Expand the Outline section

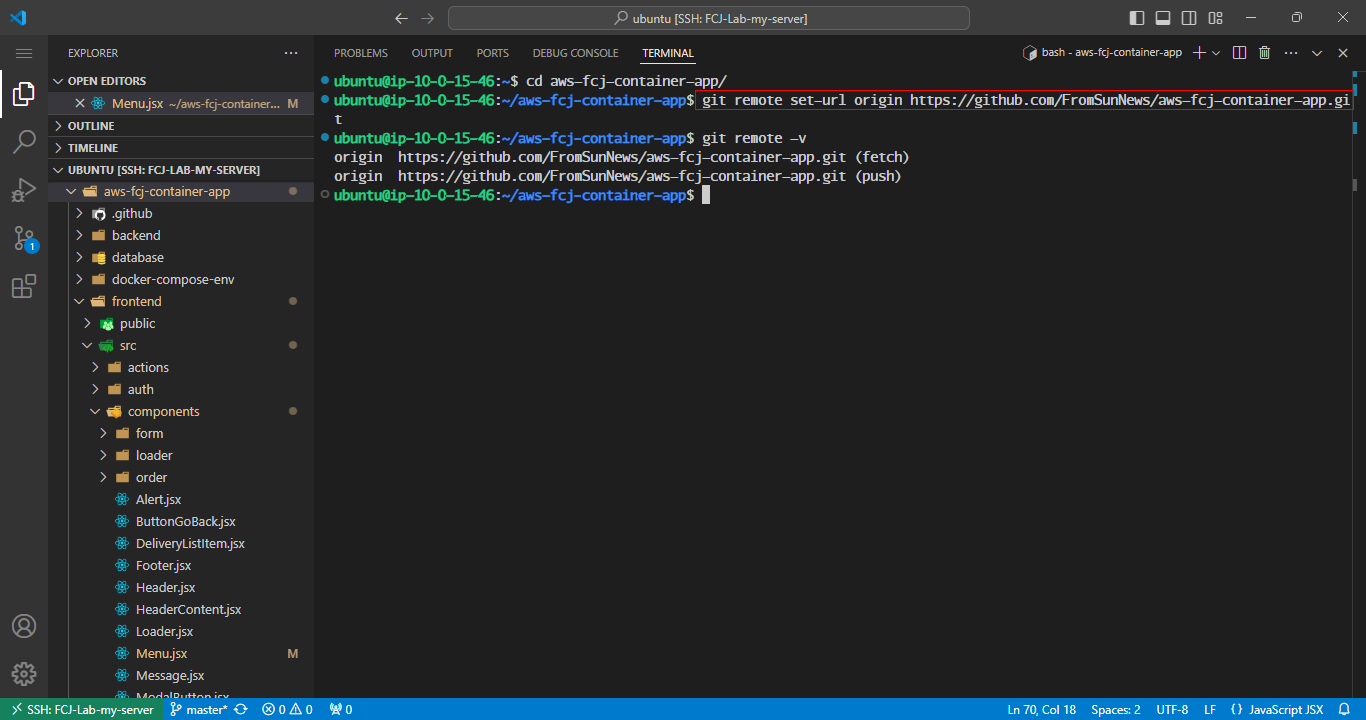181,126
